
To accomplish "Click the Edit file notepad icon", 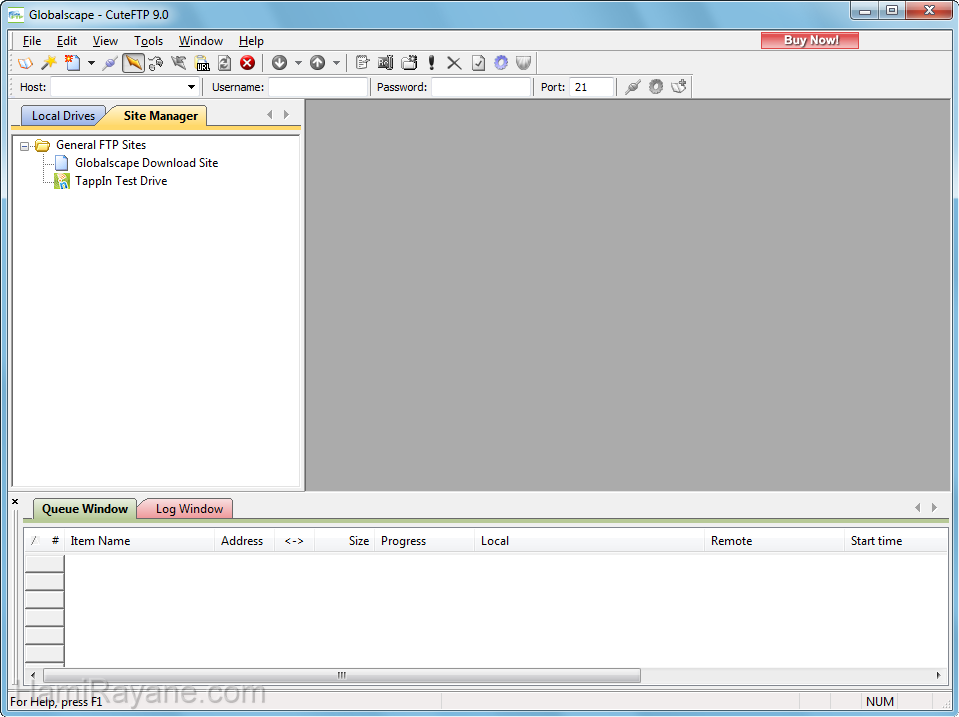I will click(362, 62).
